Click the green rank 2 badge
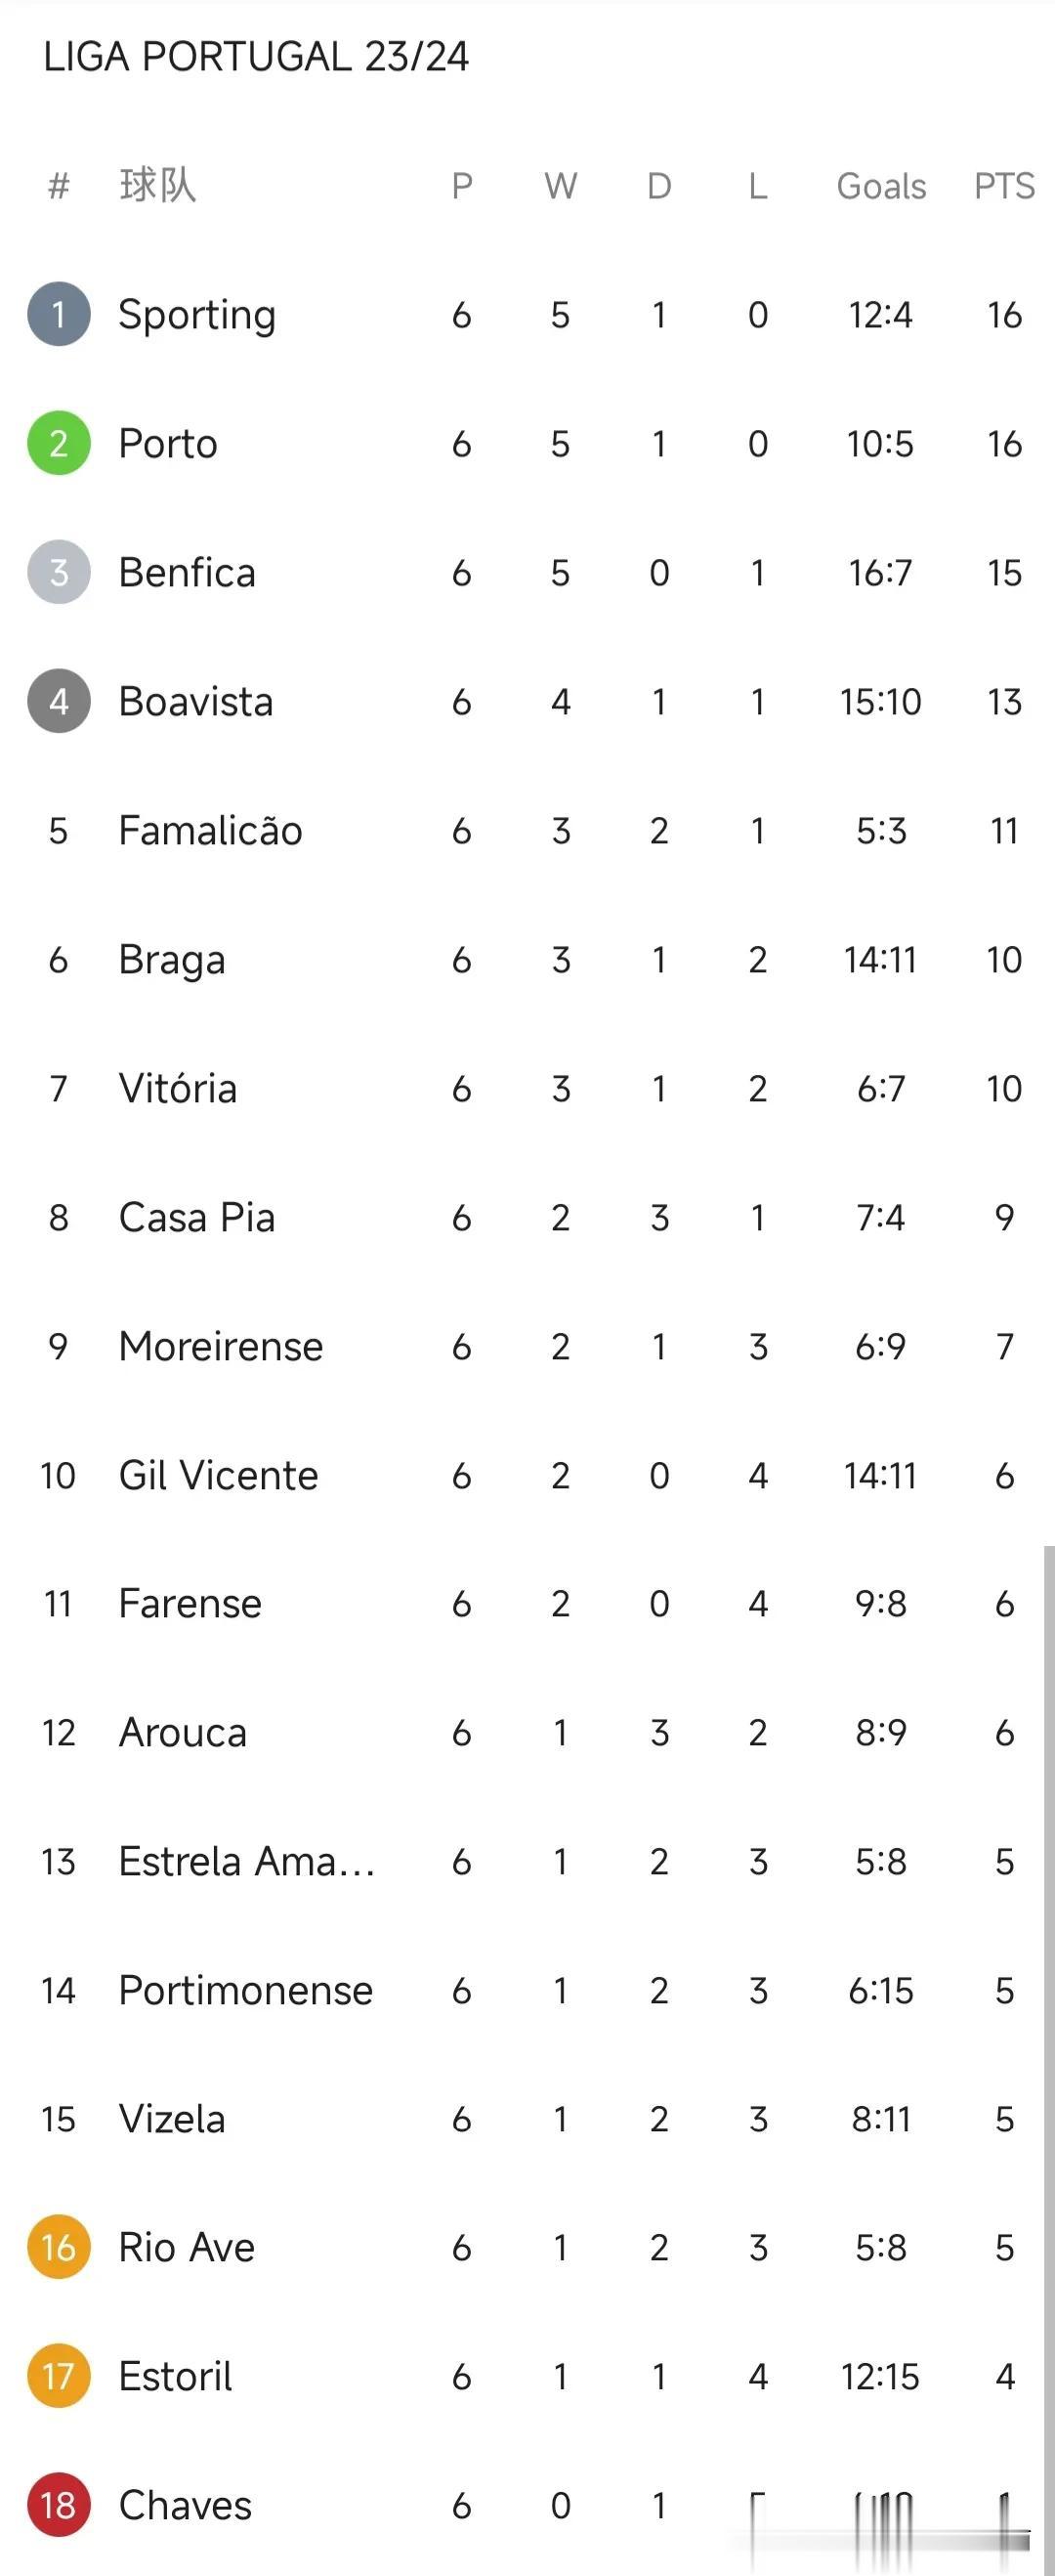 pos(59,443)
